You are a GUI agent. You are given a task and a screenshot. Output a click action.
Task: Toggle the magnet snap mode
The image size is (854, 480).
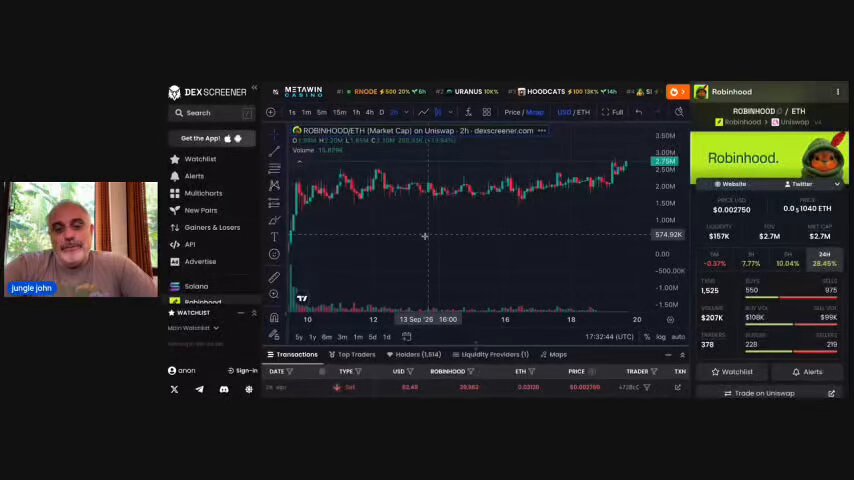pyautogui.click(x=274, y=318)
